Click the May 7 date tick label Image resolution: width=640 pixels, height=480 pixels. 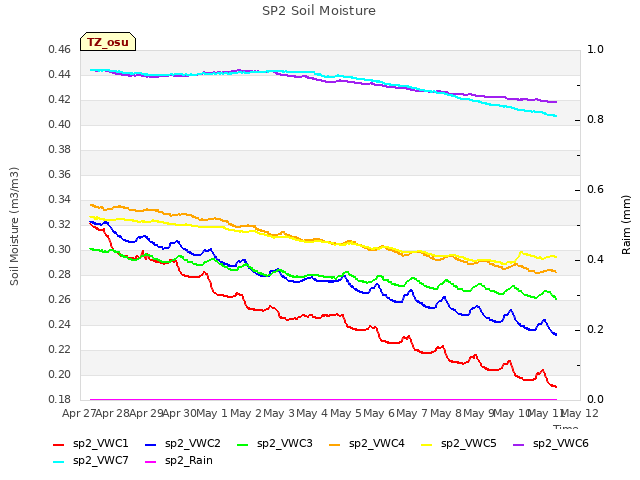(412, 413)
